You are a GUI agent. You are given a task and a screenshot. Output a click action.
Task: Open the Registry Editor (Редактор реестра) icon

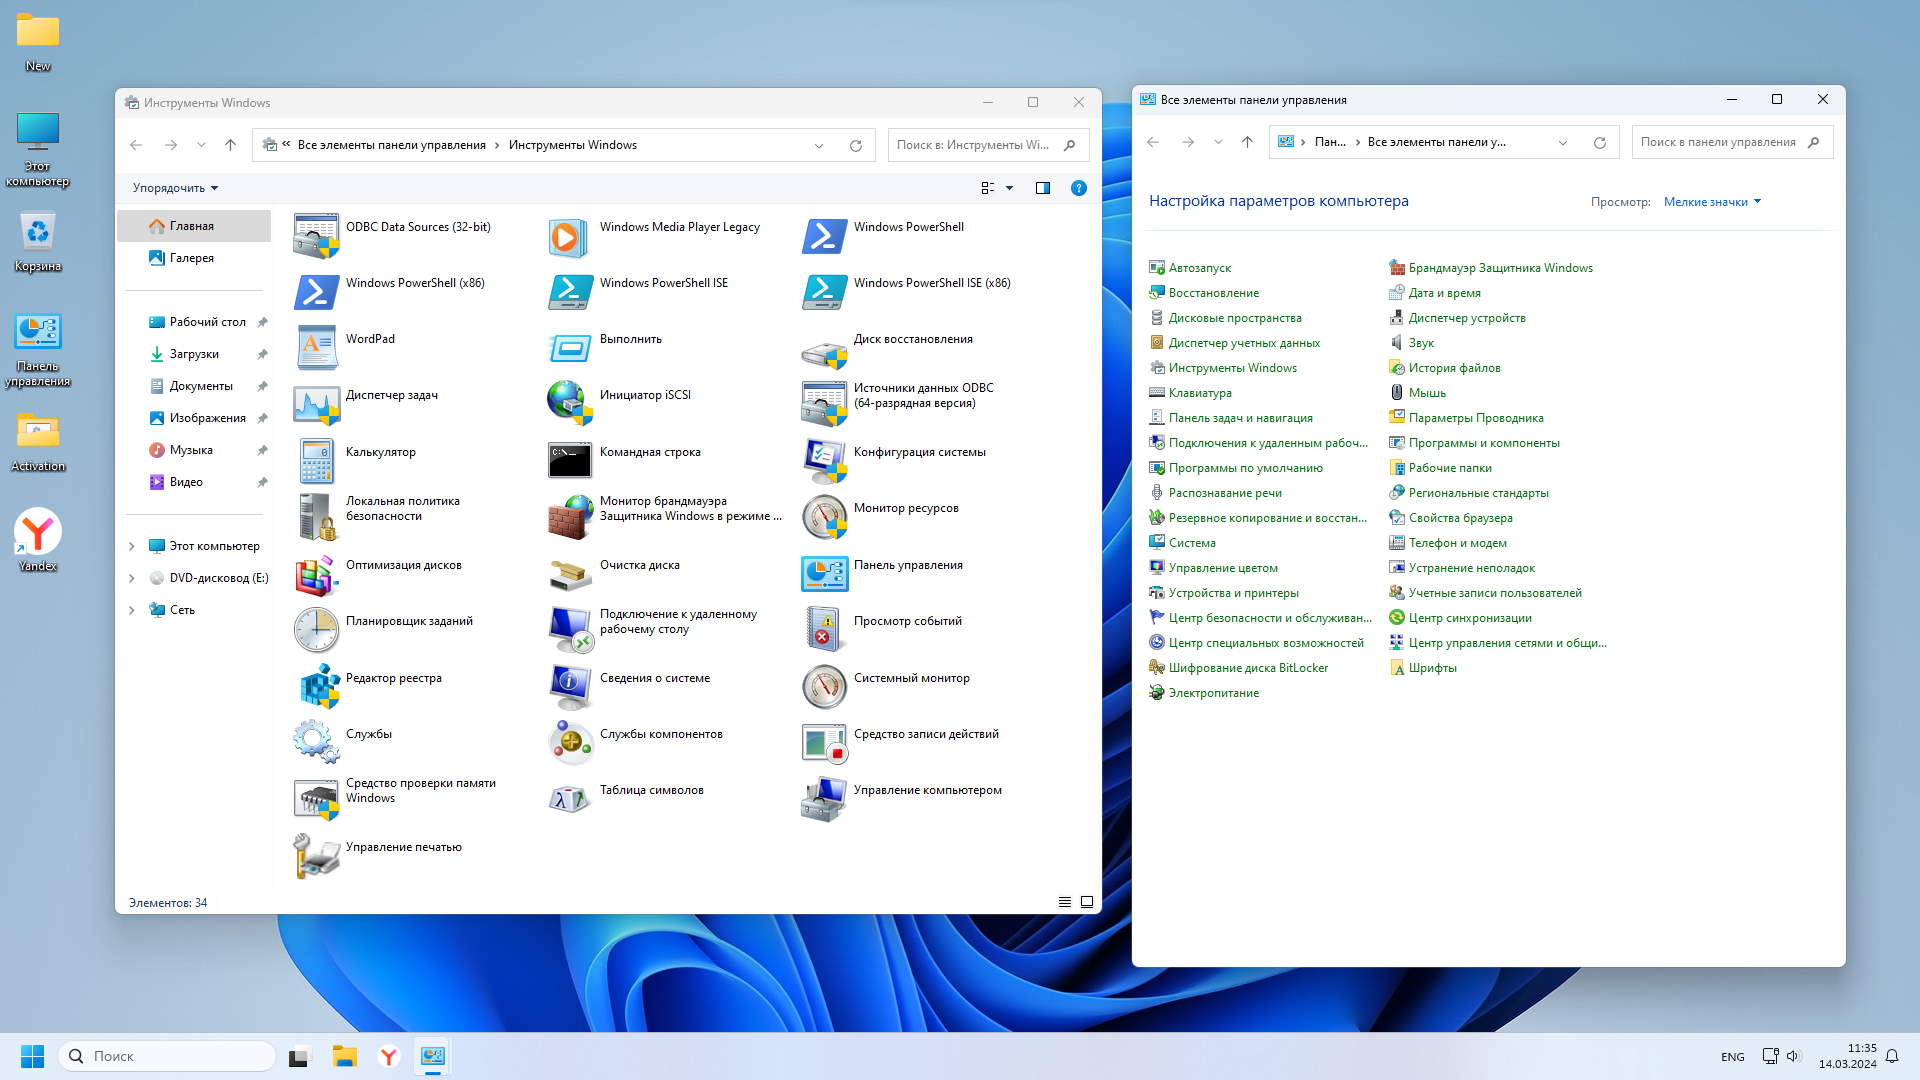[317, 686]
